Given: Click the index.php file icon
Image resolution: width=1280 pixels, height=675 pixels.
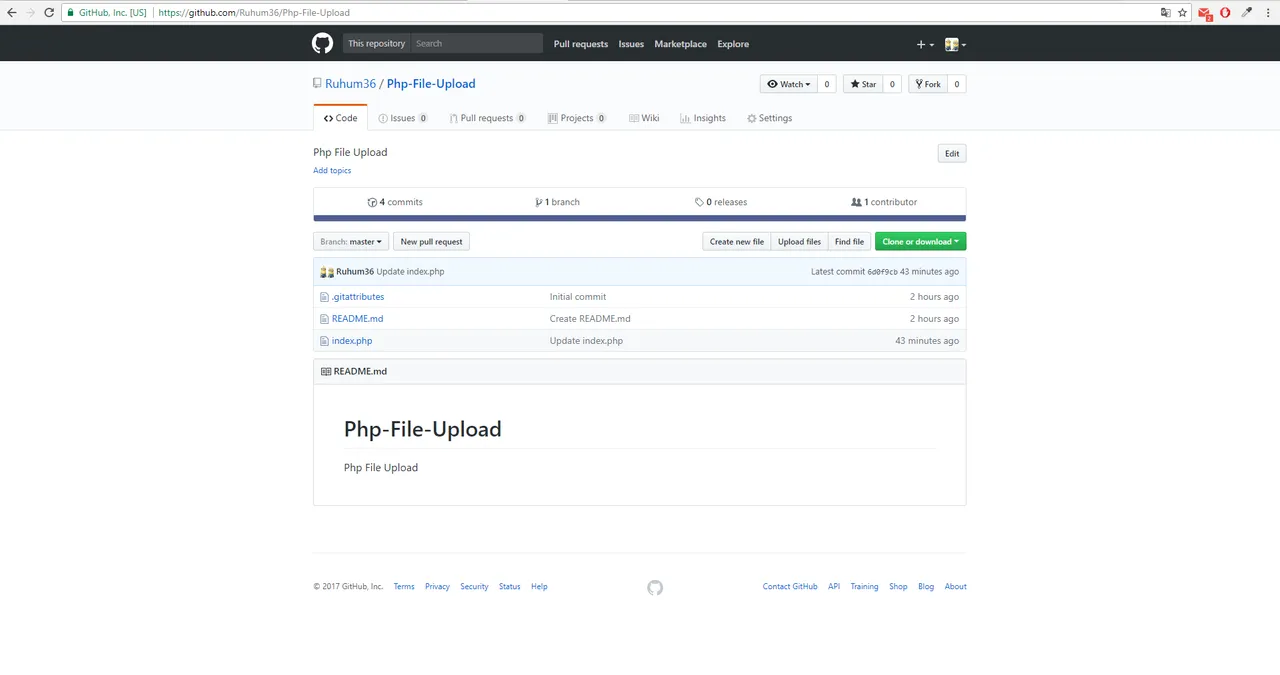Looking at the screenshot, I should click(x=324, y=341).
